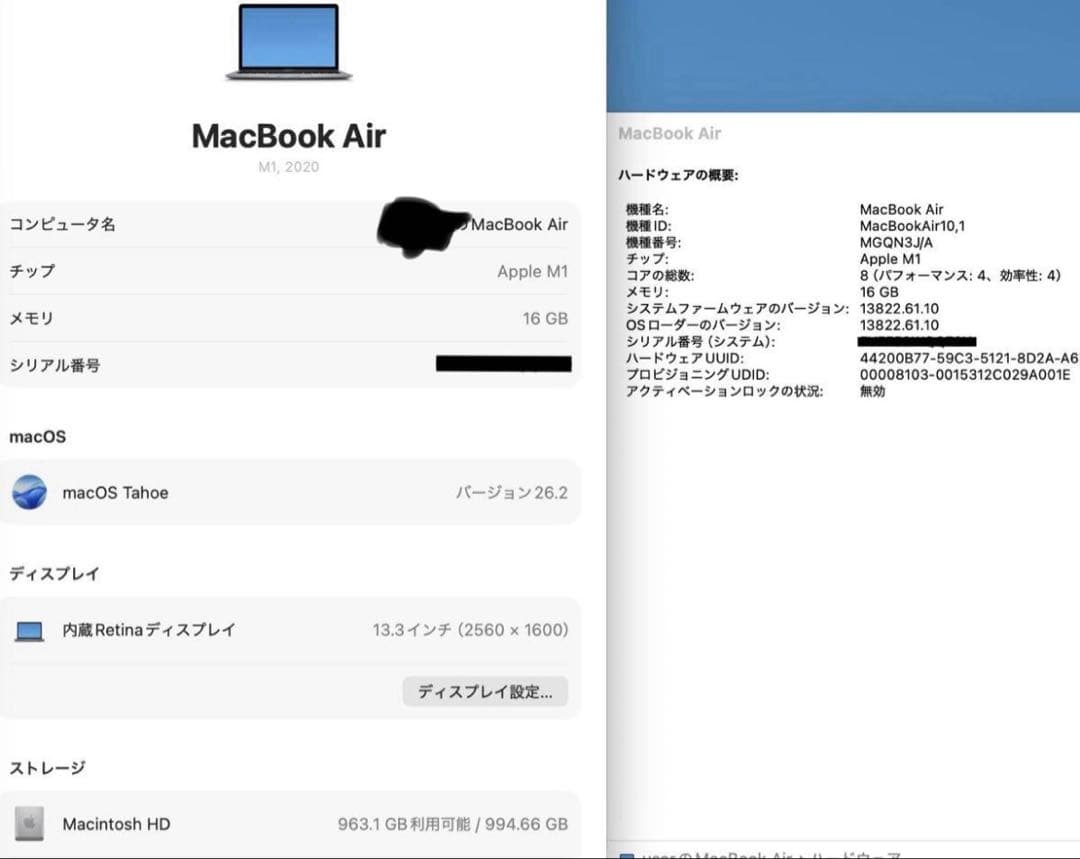Select the Apple M1 value in About pane
This screenshot has height=859, width=1080.
point(532,271)
